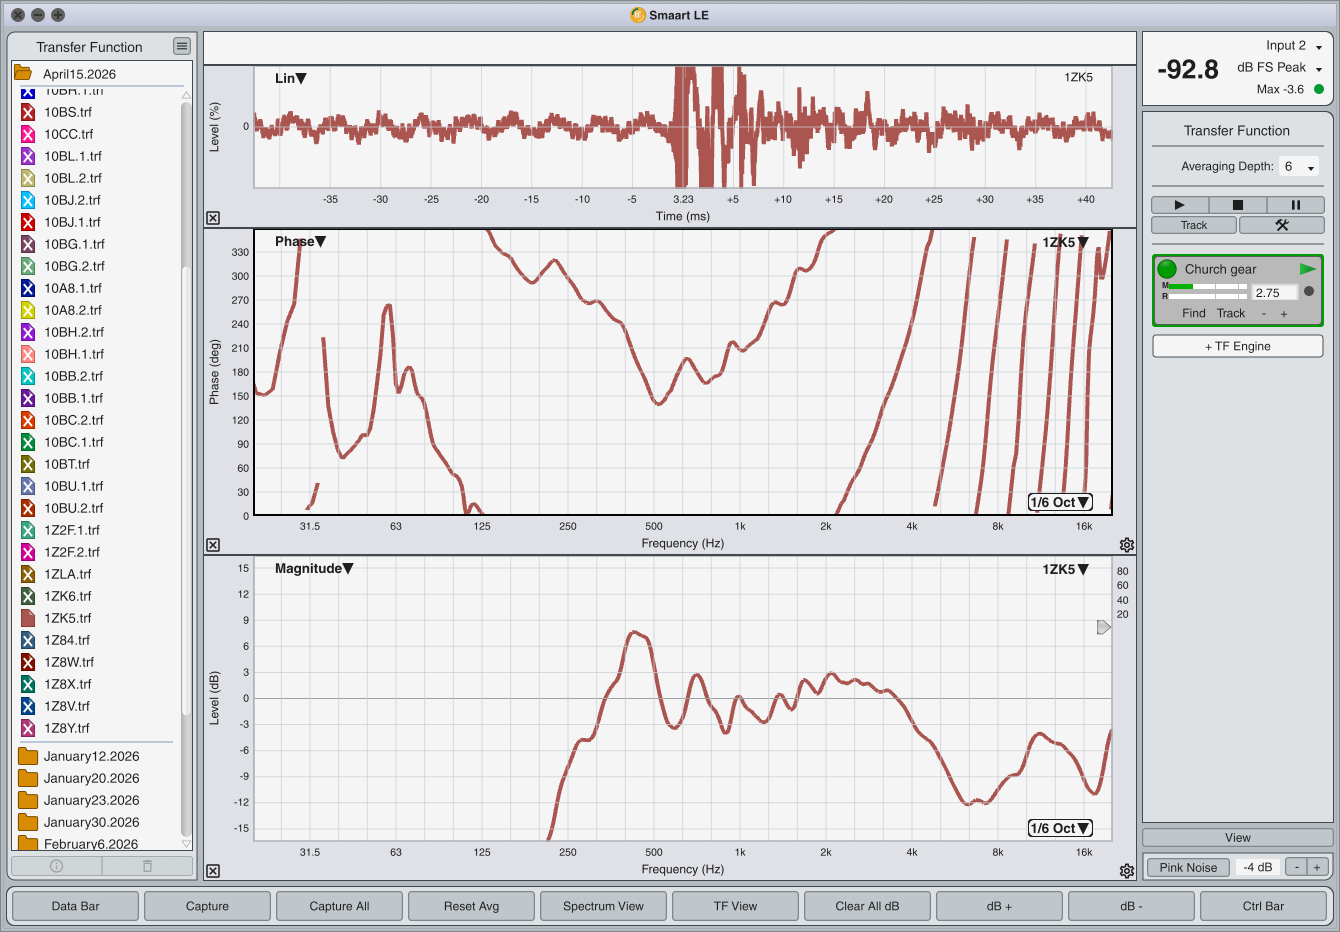
Task: Open the Phase graph type dropdown
Action: pos(301,241)
